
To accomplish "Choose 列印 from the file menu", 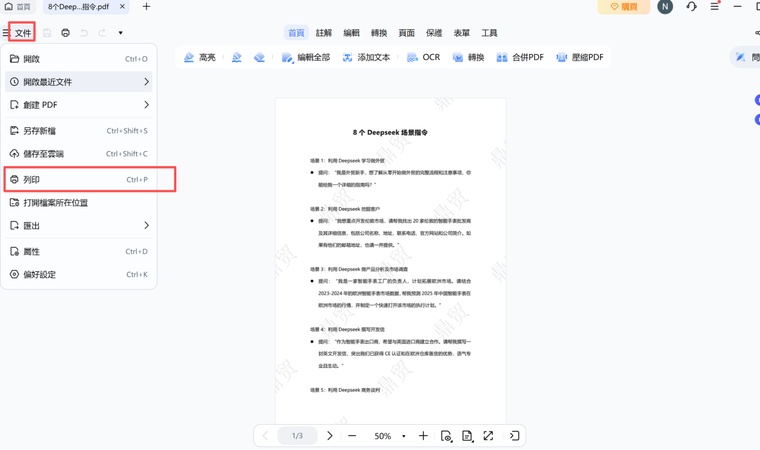I will pos(79,179).
